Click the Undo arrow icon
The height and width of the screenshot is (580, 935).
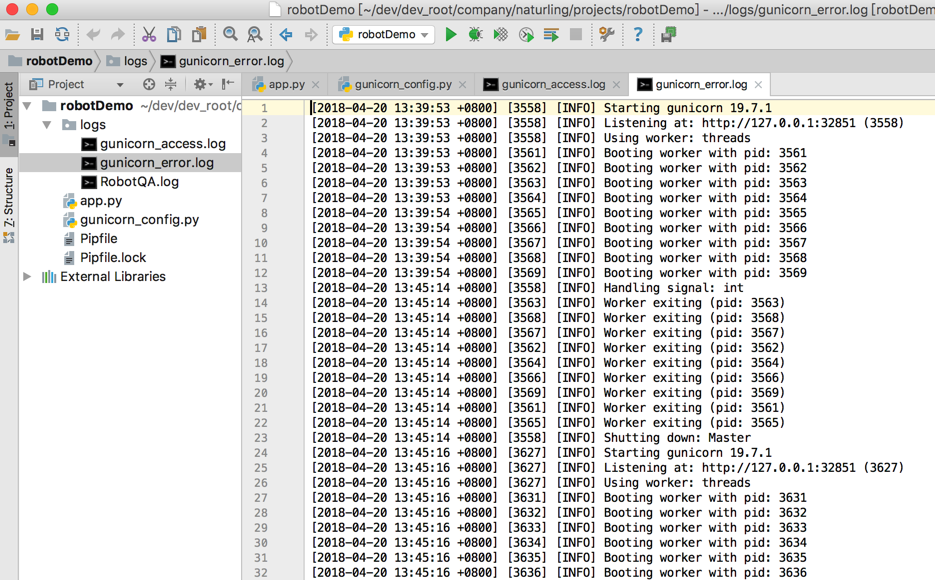click(x=93, y=35)
